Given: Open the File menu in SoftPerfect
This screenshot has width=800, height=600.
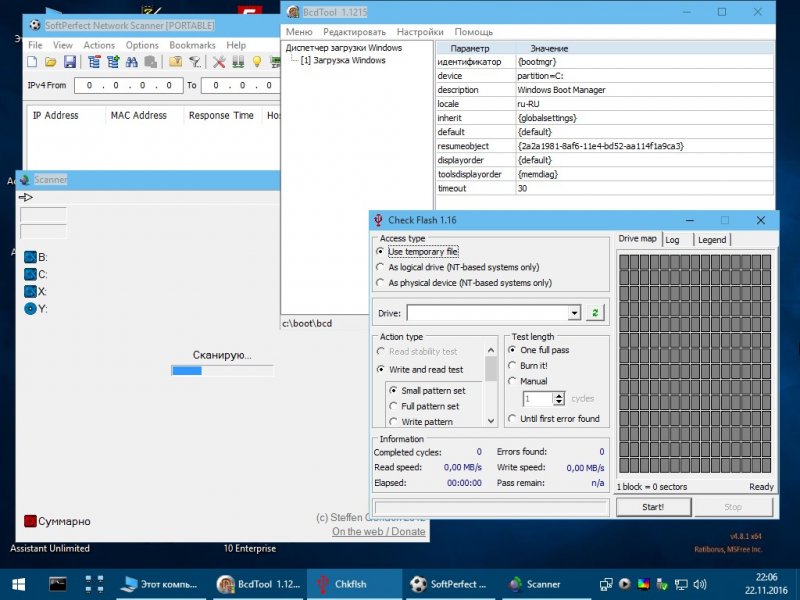Looking at the screenshot, I should tap(35, 45).
